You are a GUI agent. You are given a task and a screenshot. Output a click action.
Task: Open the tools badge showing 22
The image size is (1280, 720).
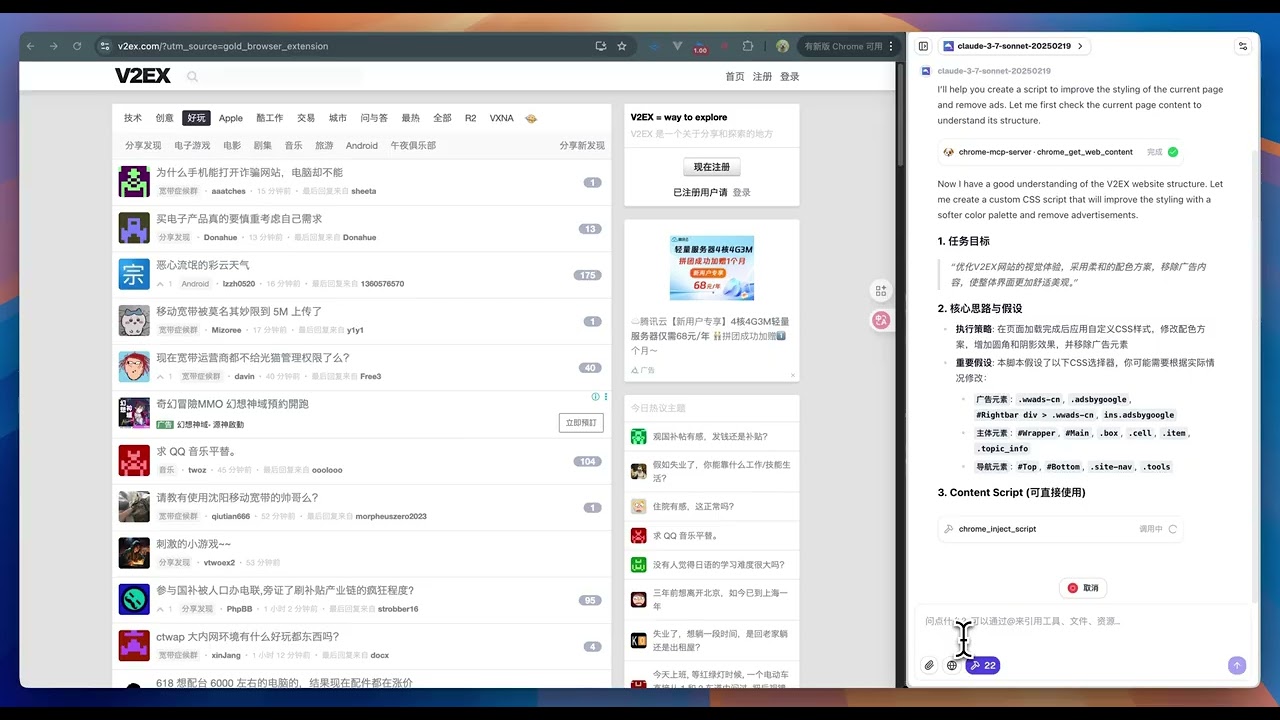click(983, 665)
